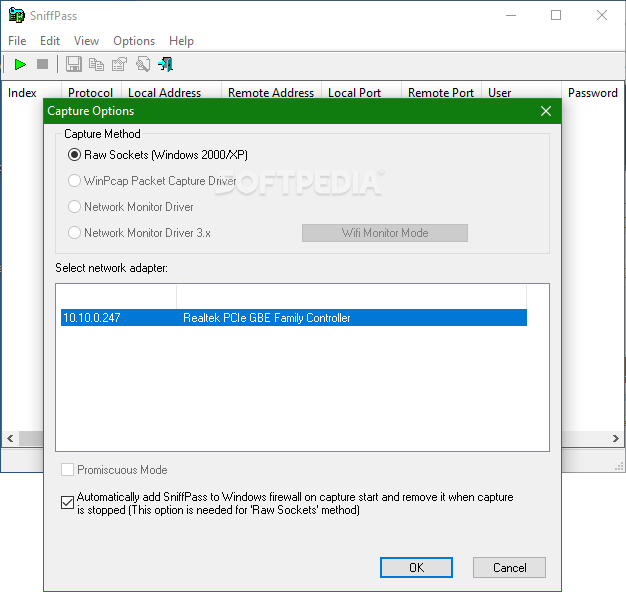626x592 pixels.
Task: Click Realtek PCIe GBE Family Controller entry
Action: pyautogui.click(x=267, y=318)
